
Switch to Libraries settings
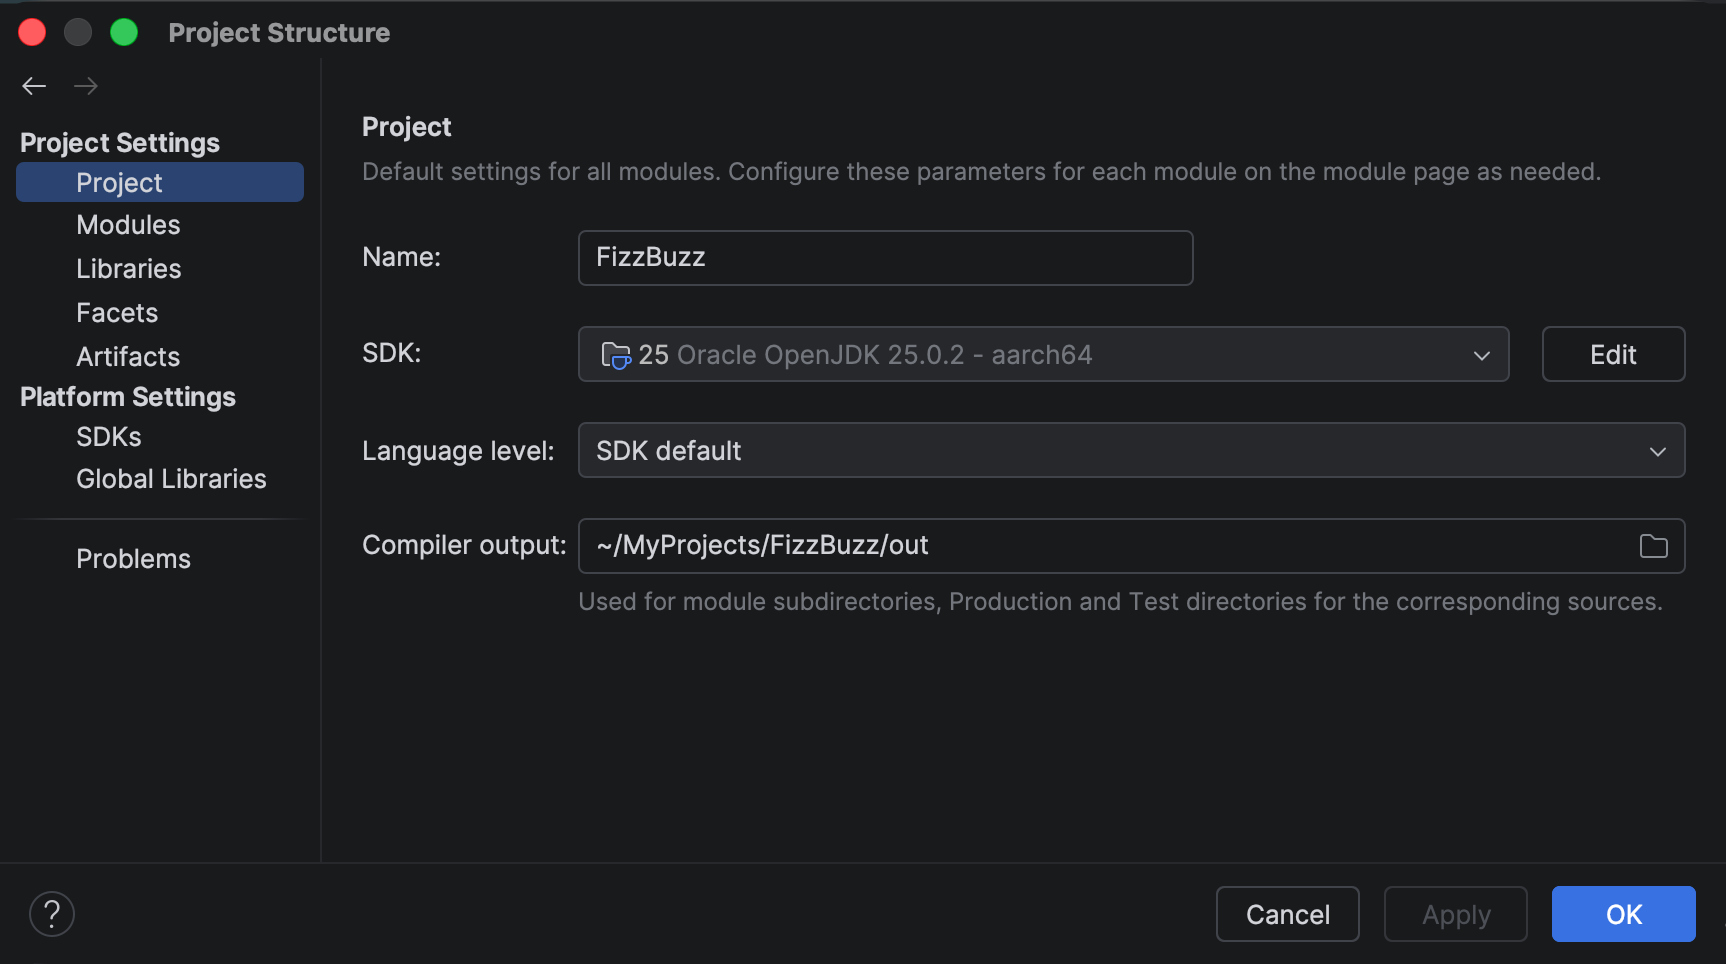(129, 269)
